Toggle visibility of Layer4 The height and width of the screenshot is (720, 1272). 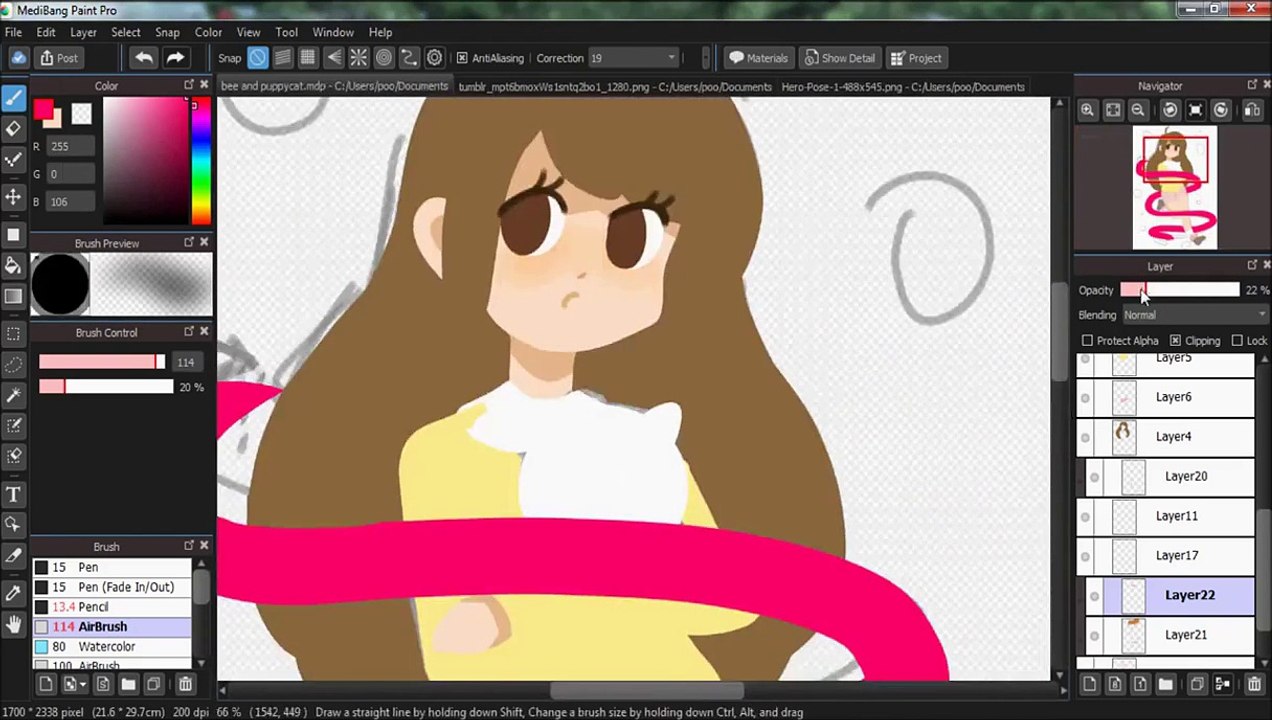(1085, 437)
